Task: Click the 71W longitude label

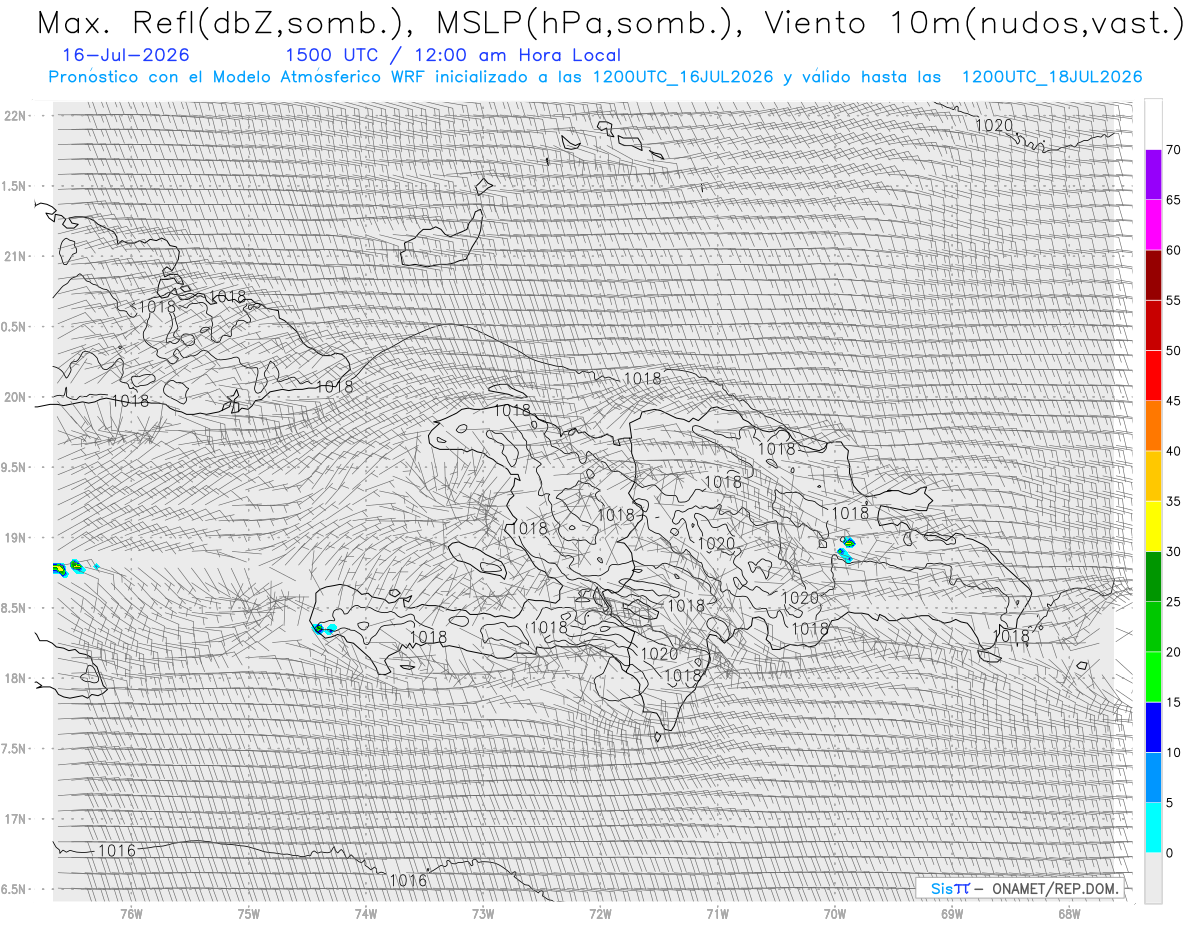Action: coord(717,914)
